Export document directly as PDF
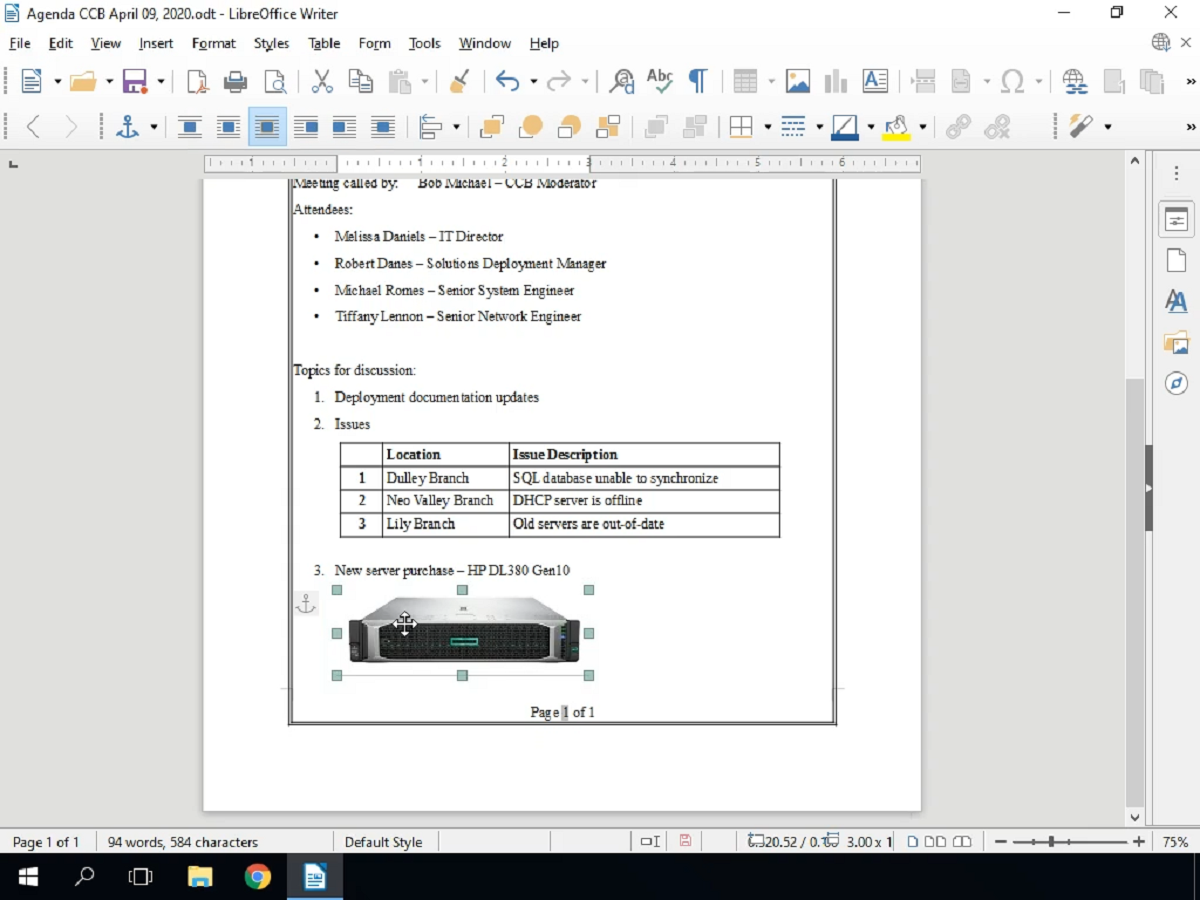This screenshot has height=900, width=1200. [x=197, y=81]
